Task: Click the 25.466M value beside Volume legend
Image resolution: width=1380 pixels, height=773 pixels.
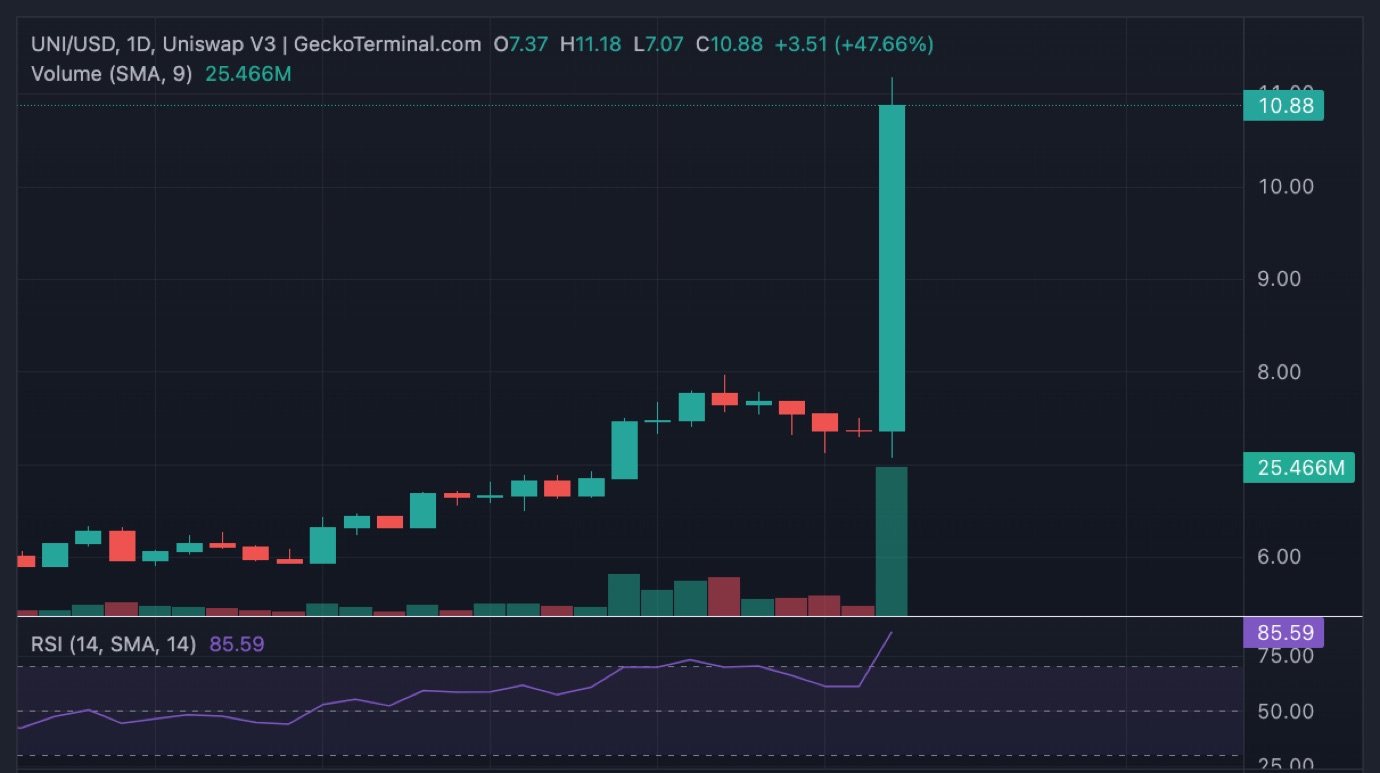Action: (248, 74)
